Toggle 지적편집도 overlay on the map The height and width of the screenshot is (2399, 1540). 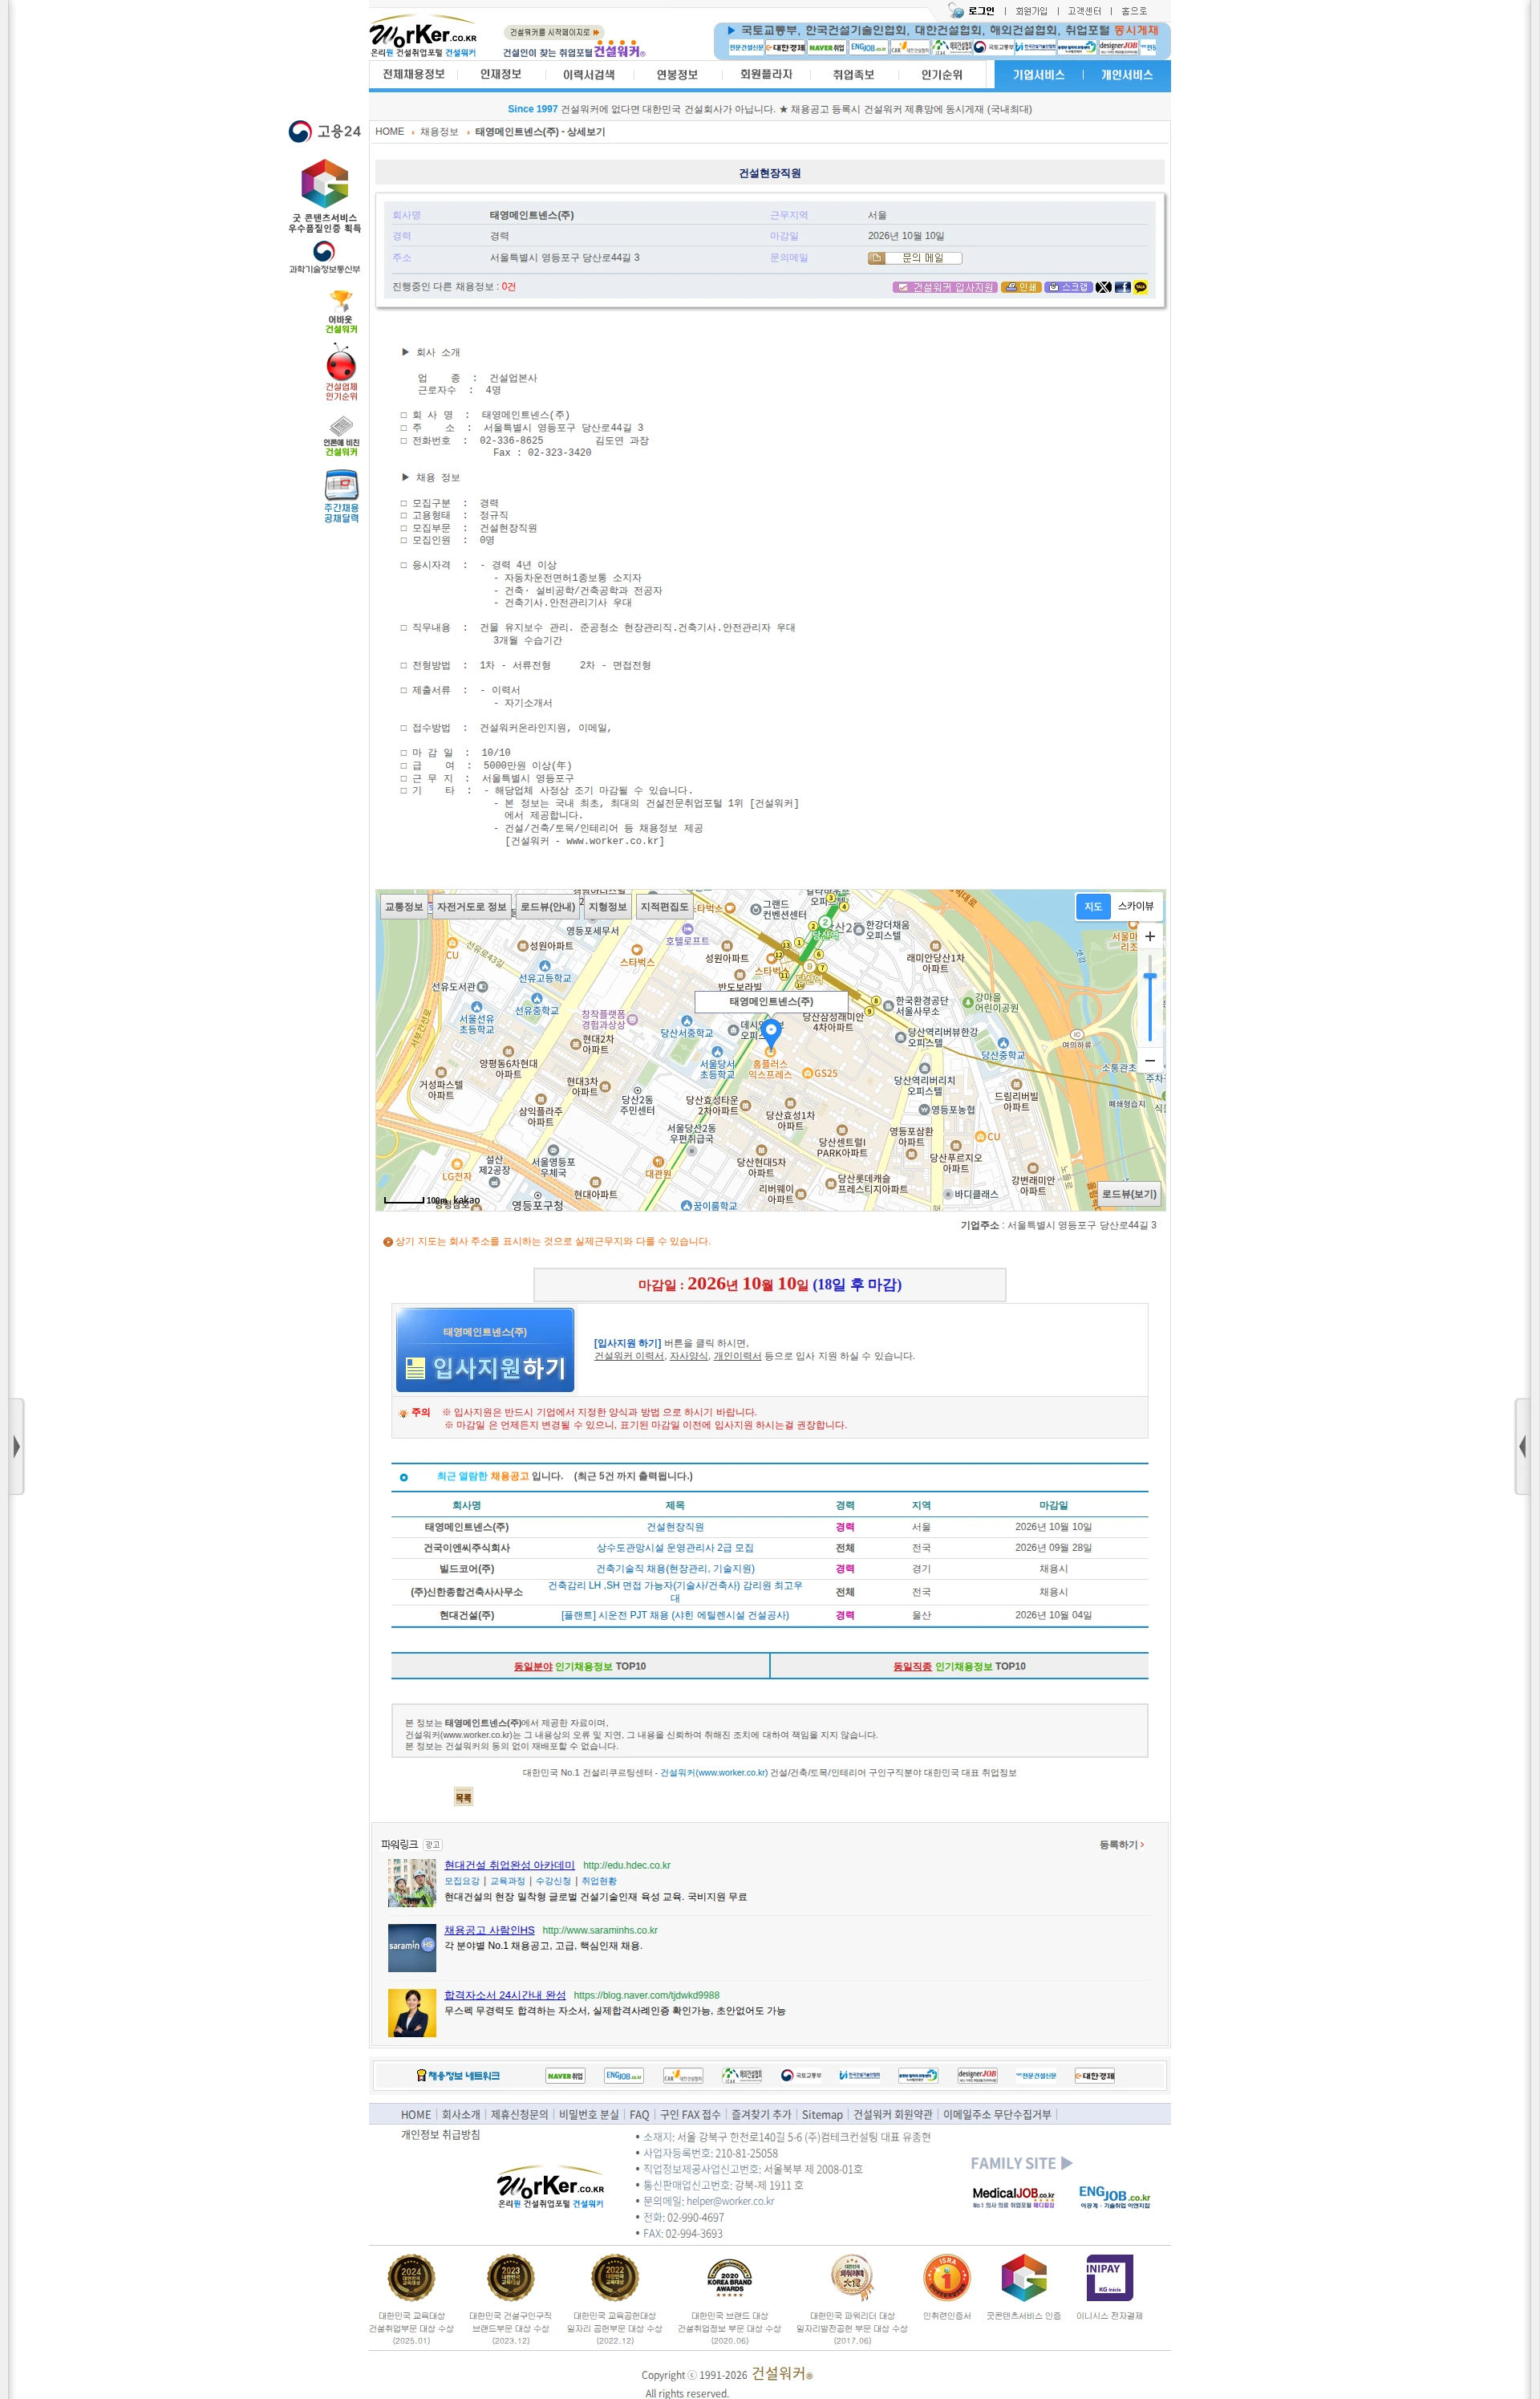665,907
